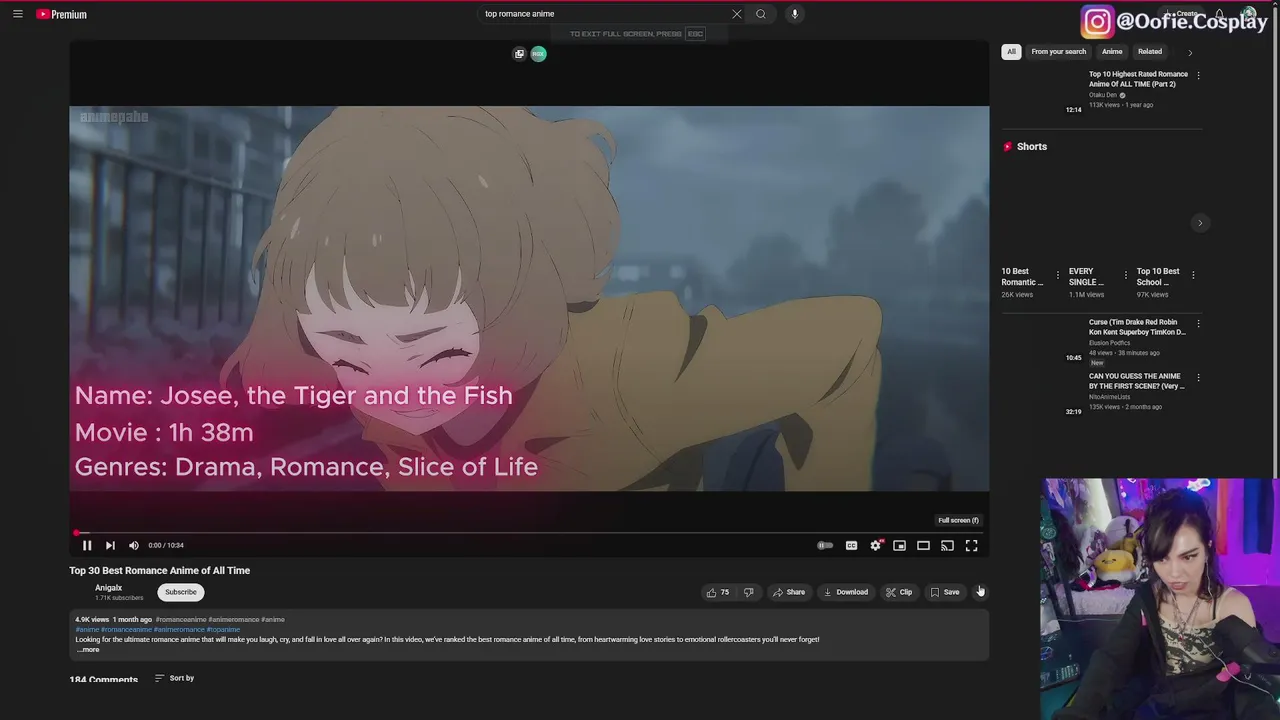Share this video
1280x720 pixels.
pyautogui.click(x=789, y=592)
